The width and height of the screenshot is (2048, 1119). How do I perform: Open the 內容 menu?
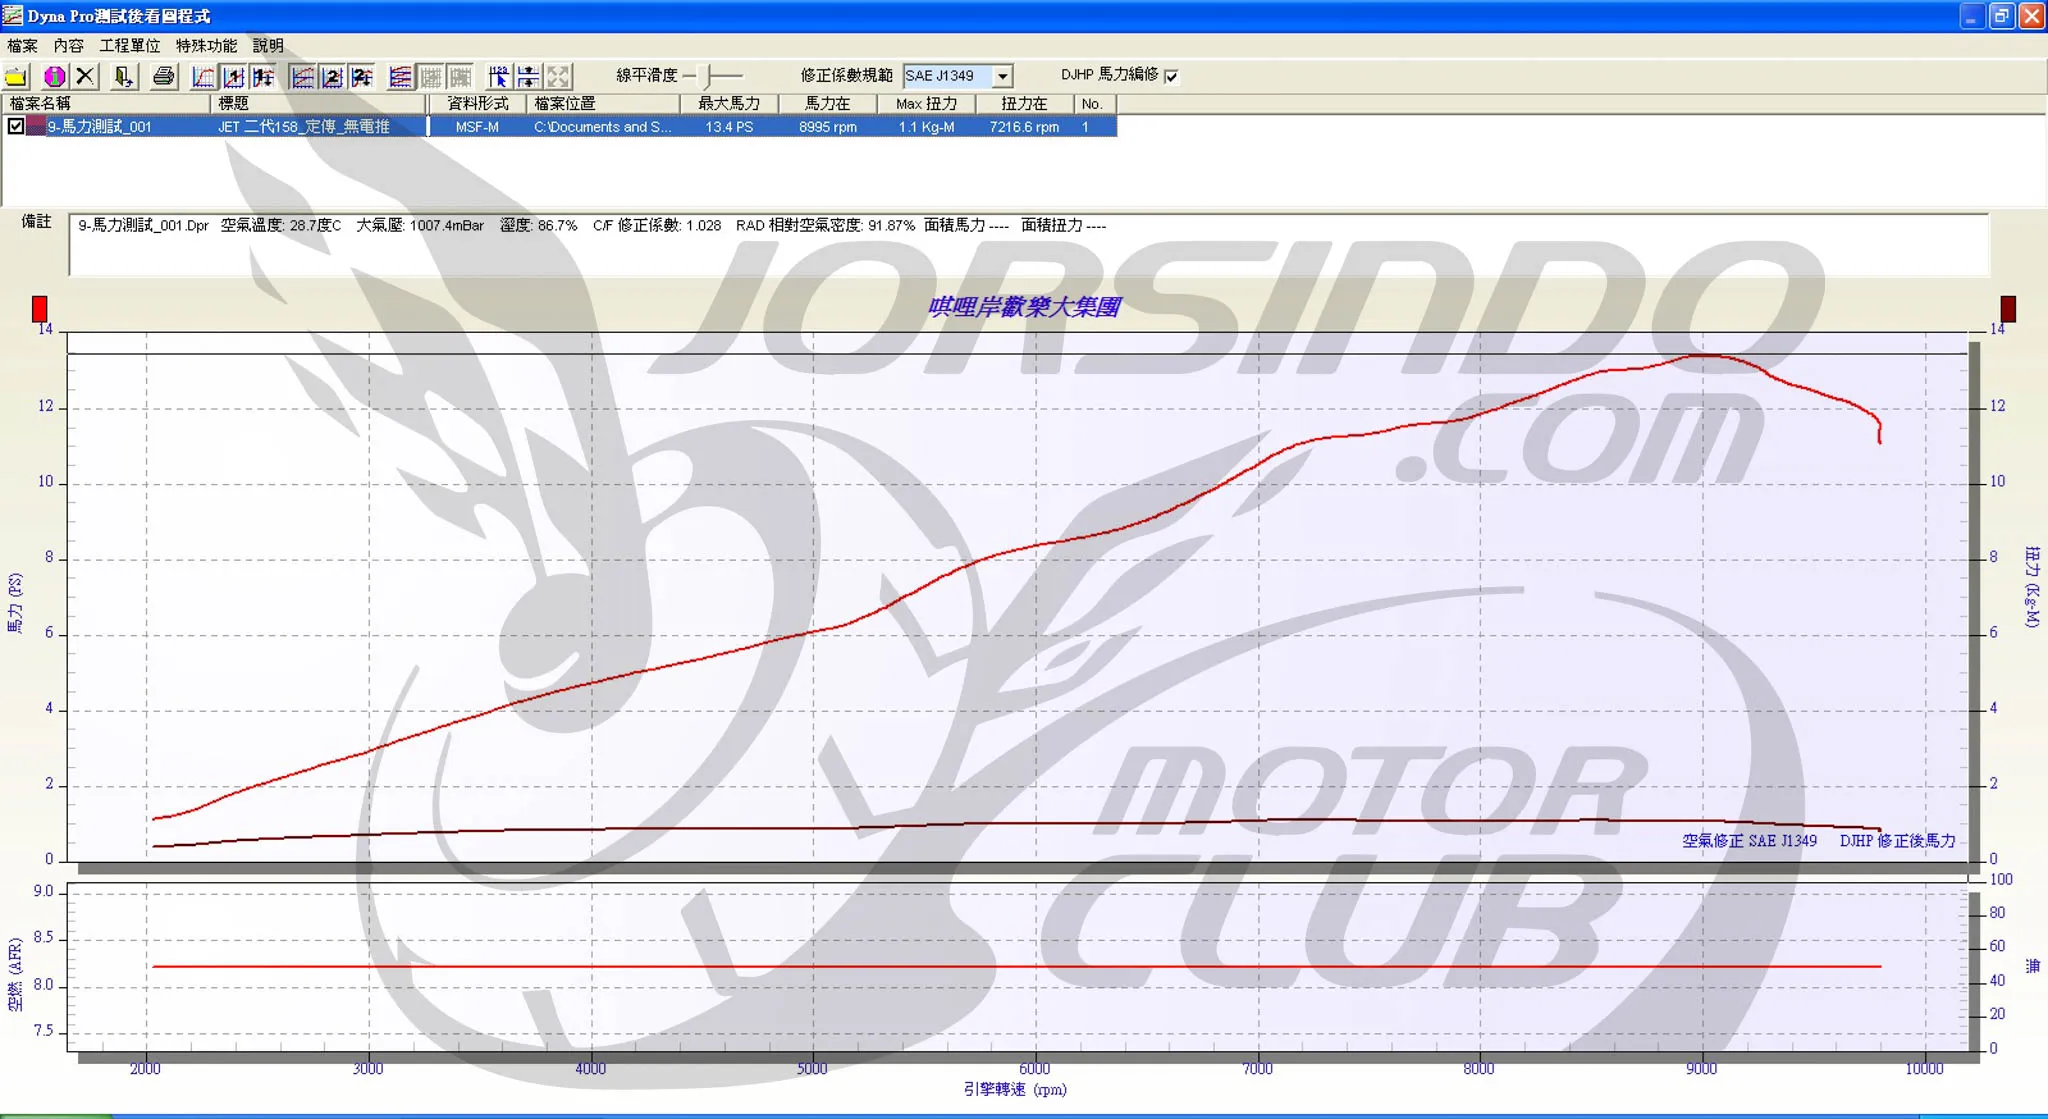coord(69,46)
